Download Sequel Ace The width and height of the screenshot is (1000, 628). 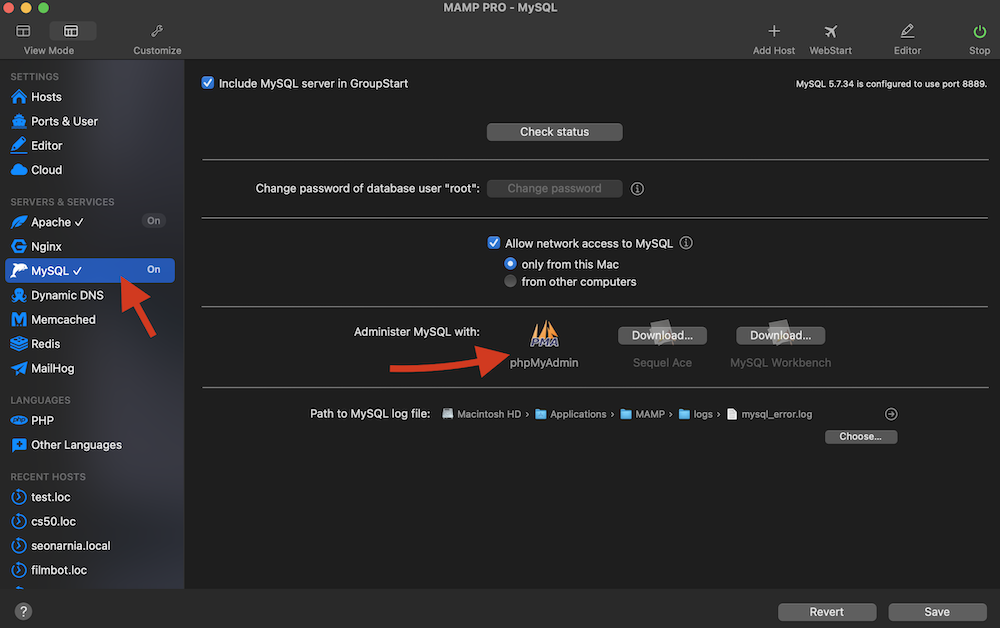662,335
